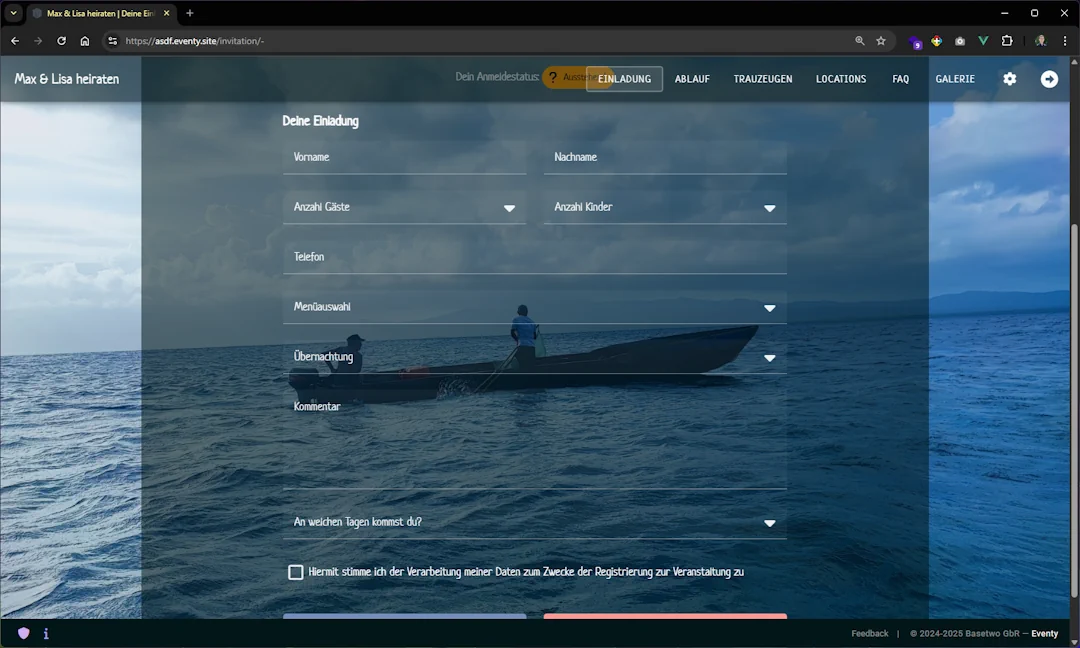The image size is (1080, 648).
Task: Click the Eventy link in the footer
Action: pyautogui.click(x=1044, y=633)
